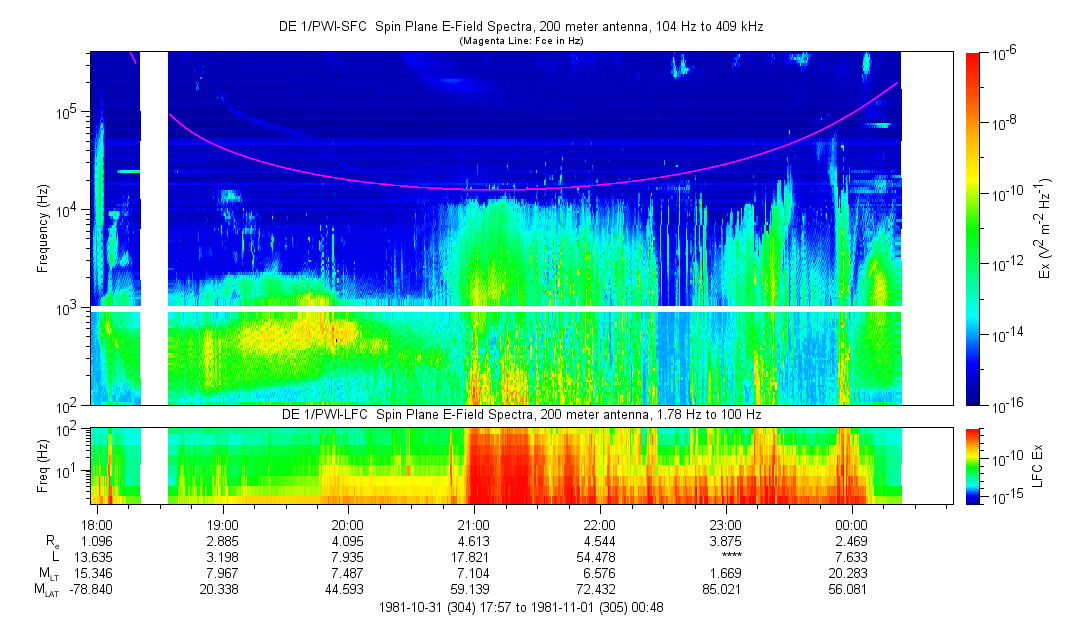Click the L value 7.935
This screenshot has height=620, width=1083.
coord(348,557)
